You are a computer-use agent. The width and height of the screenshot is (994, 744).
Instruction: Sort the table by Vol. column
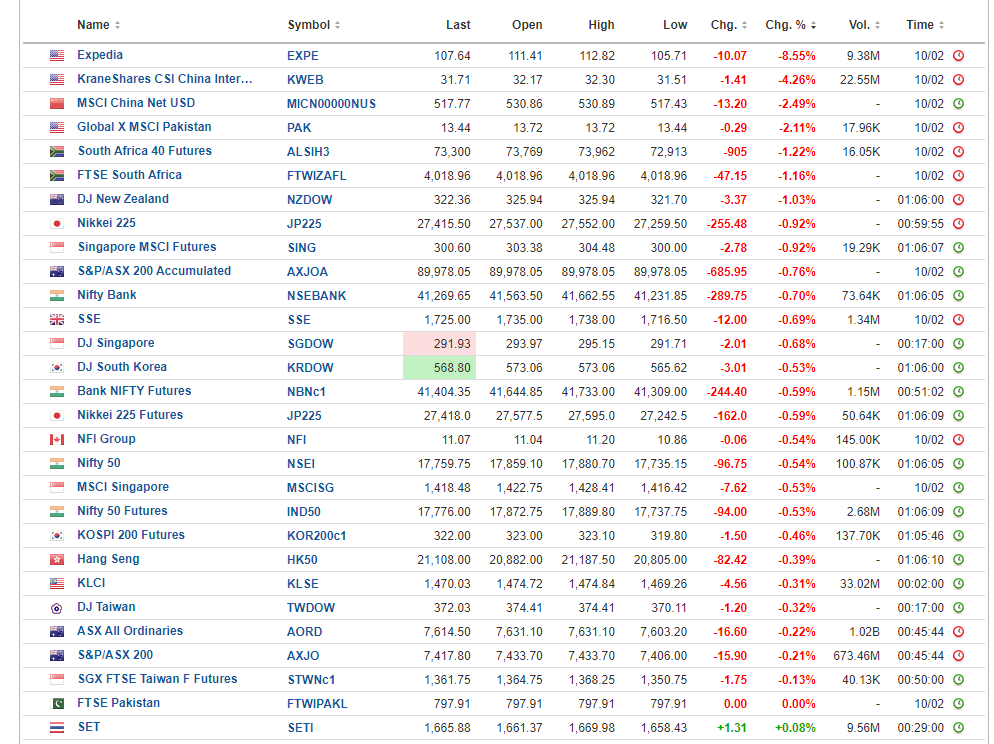click(864, 25)
